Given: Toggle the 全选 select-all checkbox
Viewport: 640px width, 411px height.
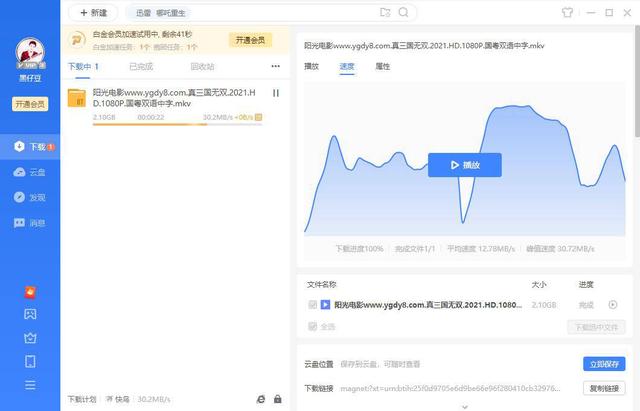Looking at the screenshot, I should pos(313,327).
